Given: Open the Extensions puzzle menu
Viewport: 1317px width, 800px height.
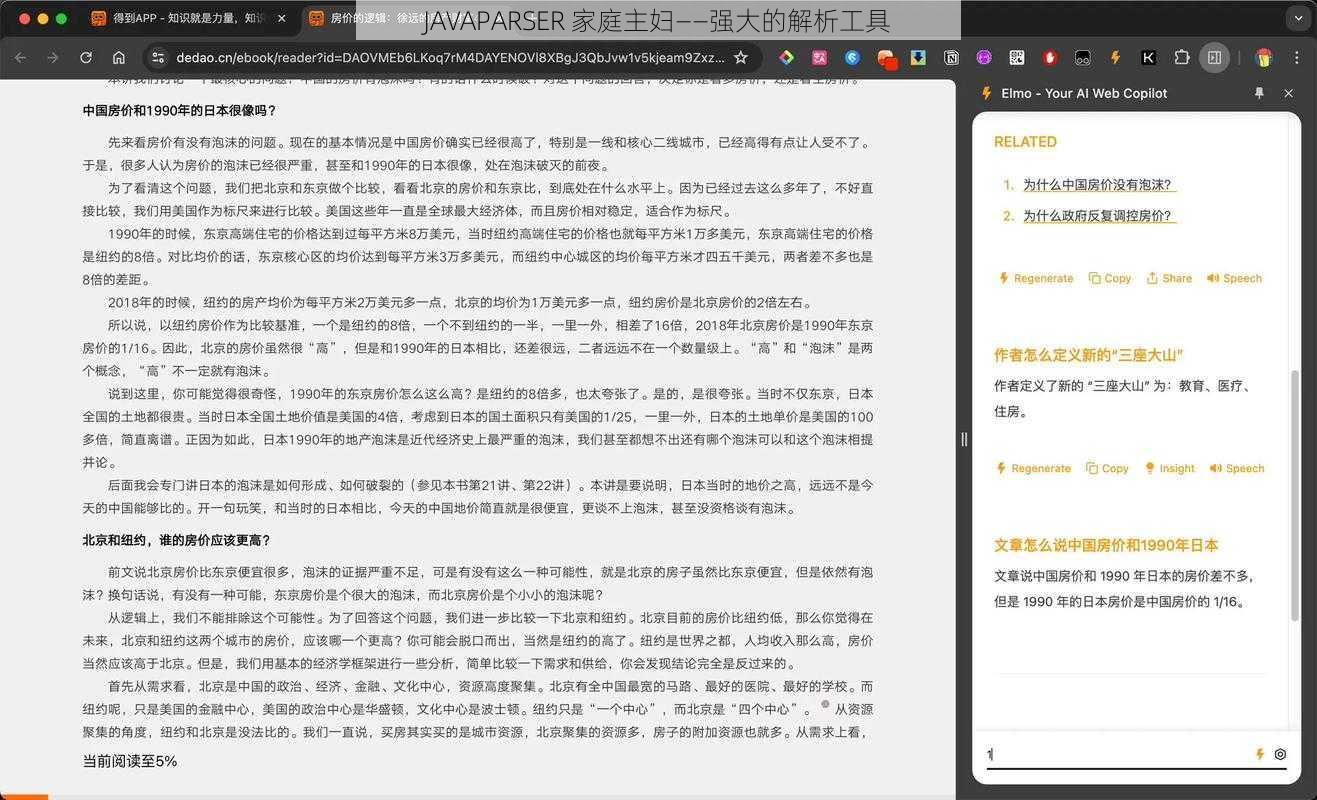Looking at the screenshot, I should coord(1181,58).
